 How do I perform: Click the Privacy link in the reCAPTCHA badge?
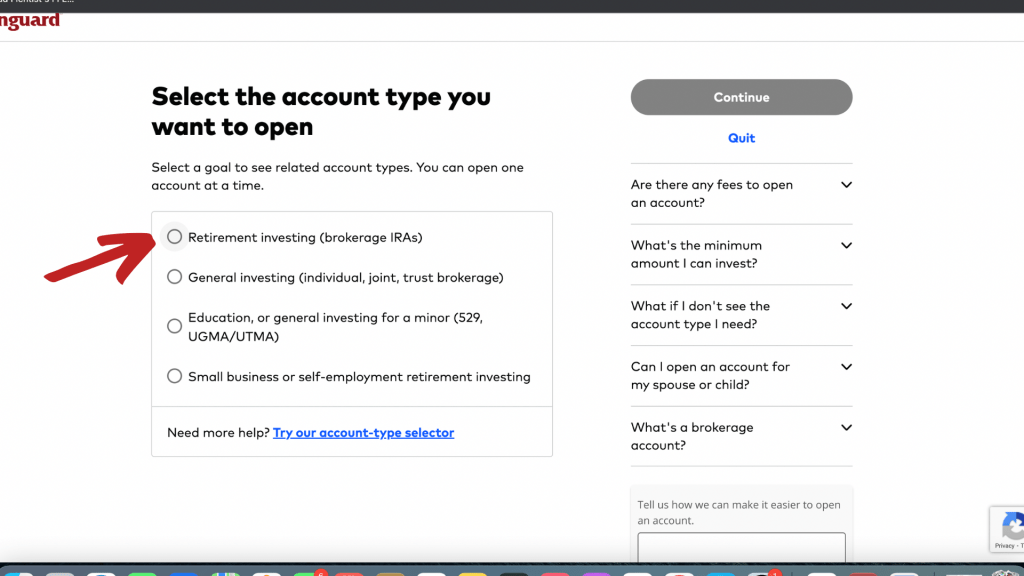click(1004, 546)
